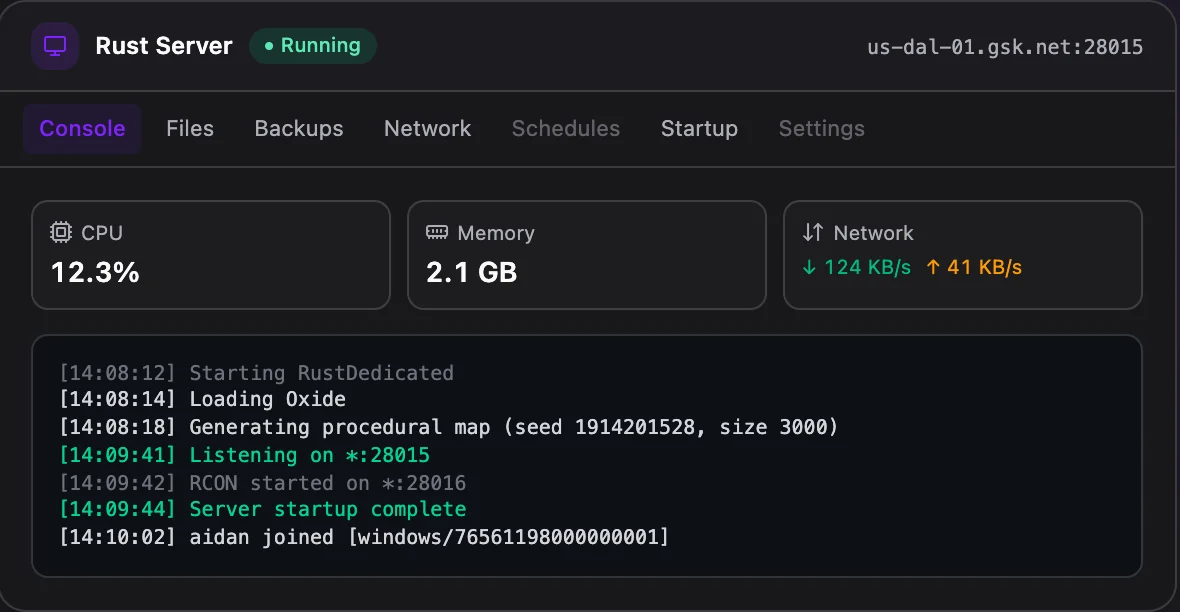The height and width of the screenshot is (612, 1180).
Task: Click the green Running status dot
Action: pos(269,46)
